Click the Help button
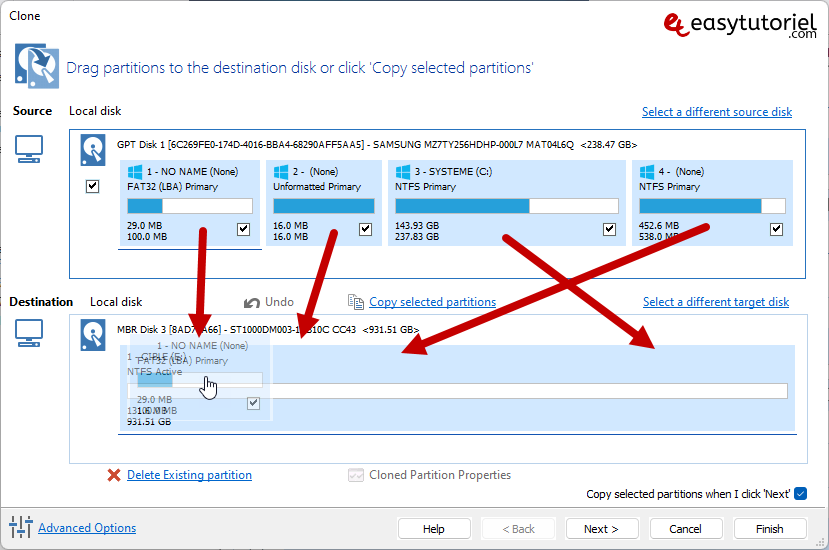 point(434,528)
